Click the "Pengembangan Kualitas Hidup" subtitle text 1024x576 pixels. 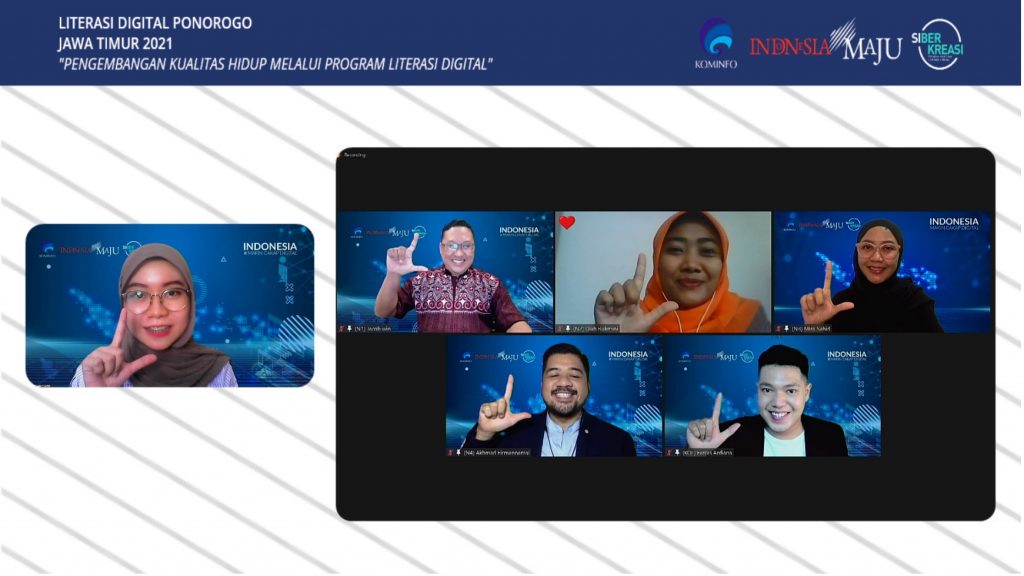[275, 65]
